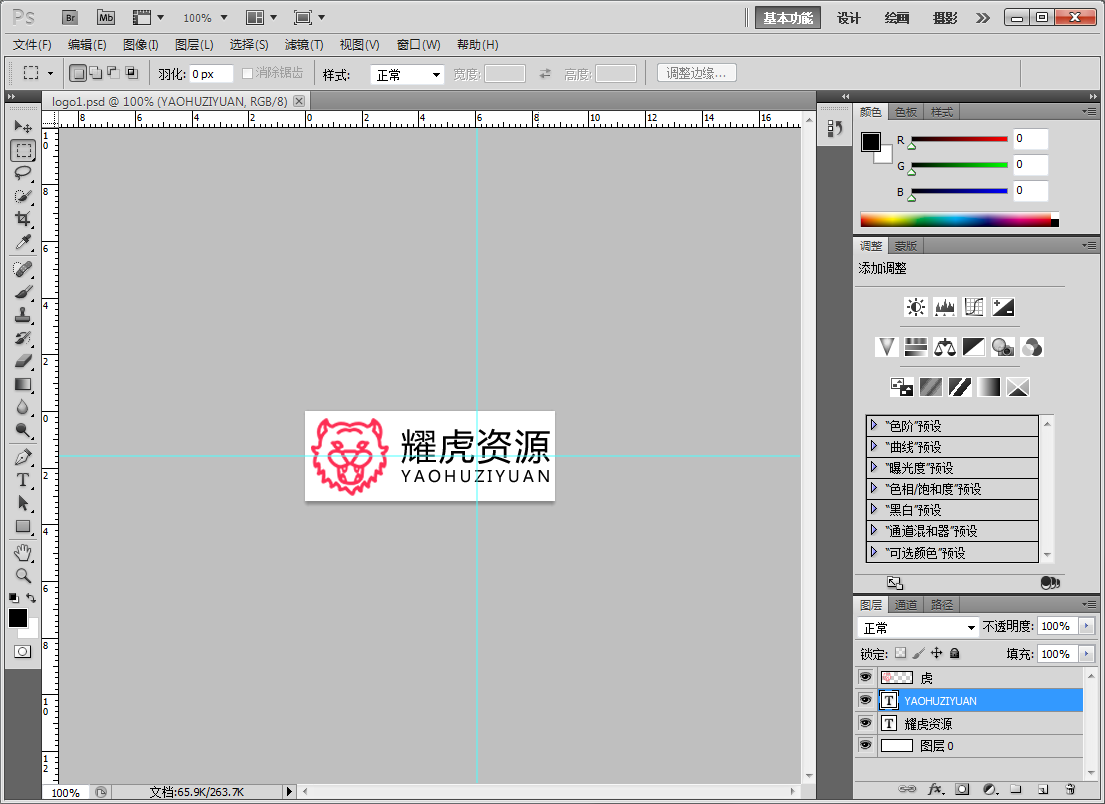Click the 设计 workspace button
Screen dimensions: 1105x804
click(x=848, y=18)
